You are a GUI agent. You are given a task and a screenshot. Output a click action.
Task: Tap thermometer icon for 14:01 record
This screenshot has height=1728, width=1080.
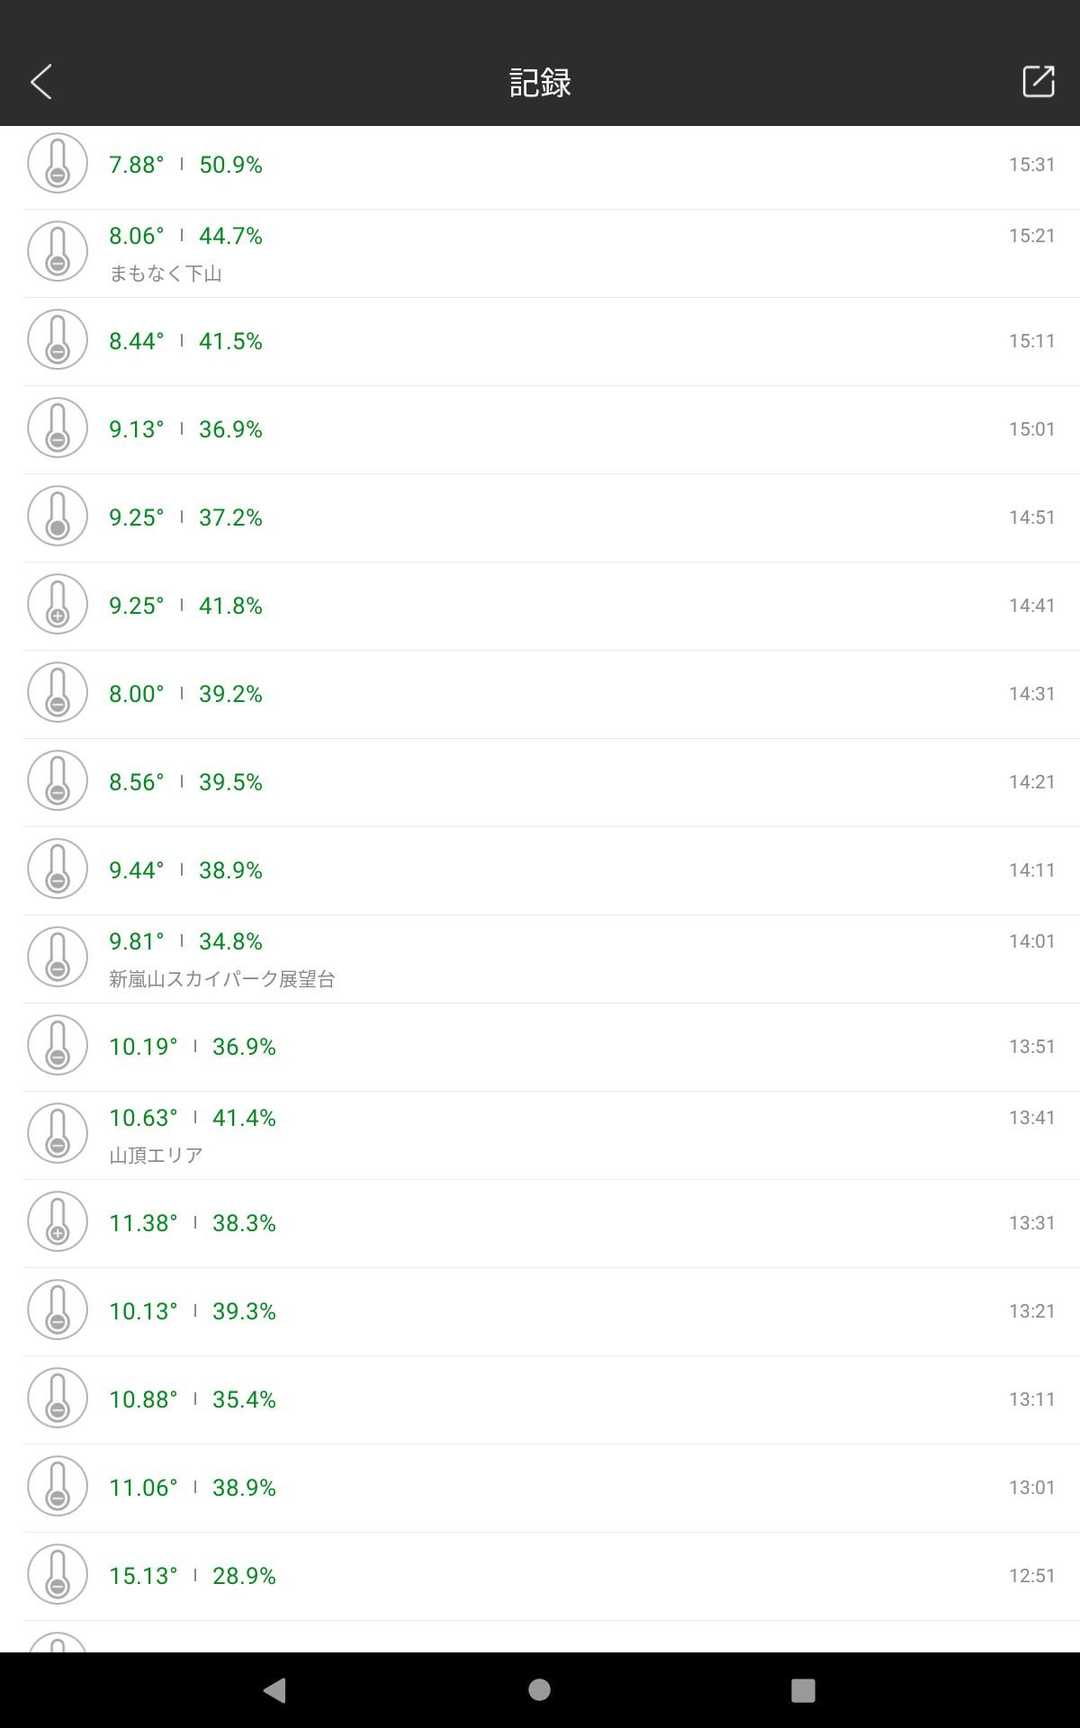pyautogui.click(x=57, y=957)
